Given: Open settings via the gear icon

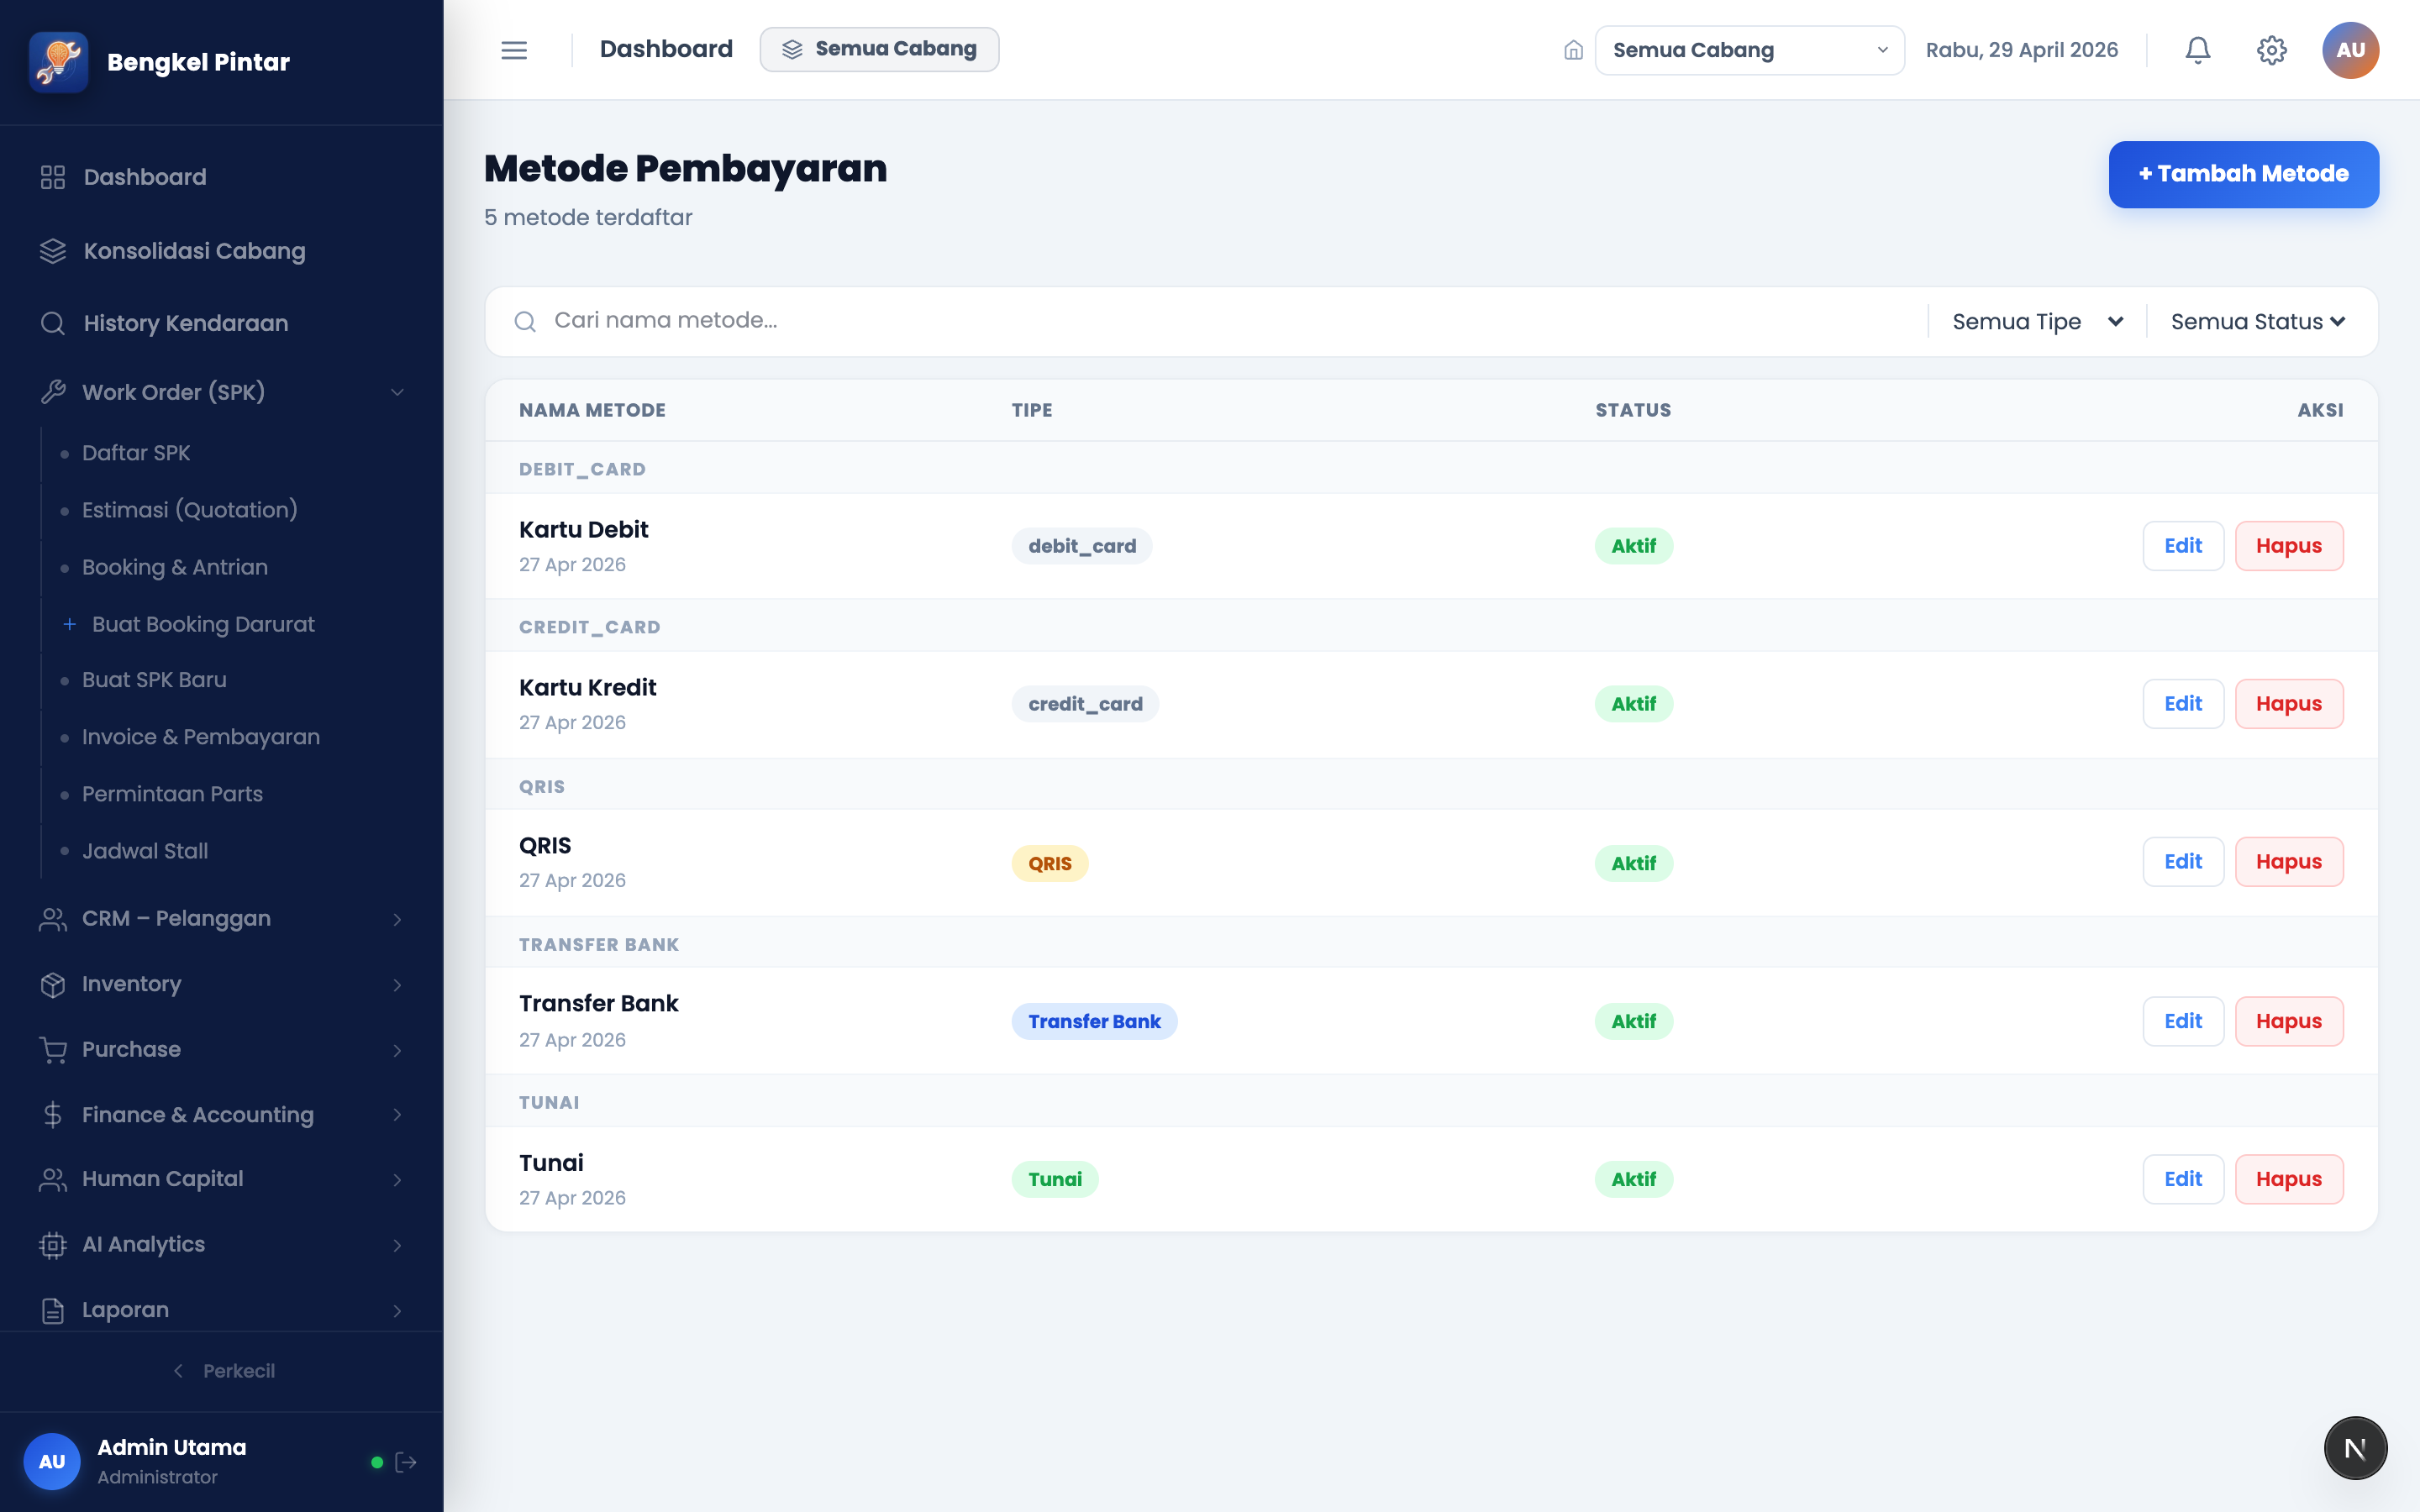Looking at the screenshot, I should [x=2271, y=50].
